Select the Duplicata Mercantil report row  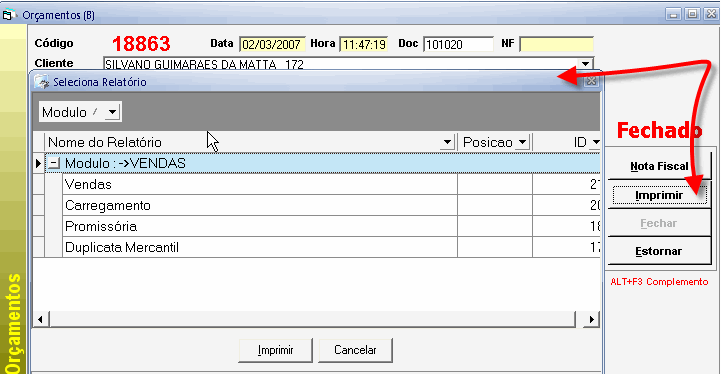[331, 247]
